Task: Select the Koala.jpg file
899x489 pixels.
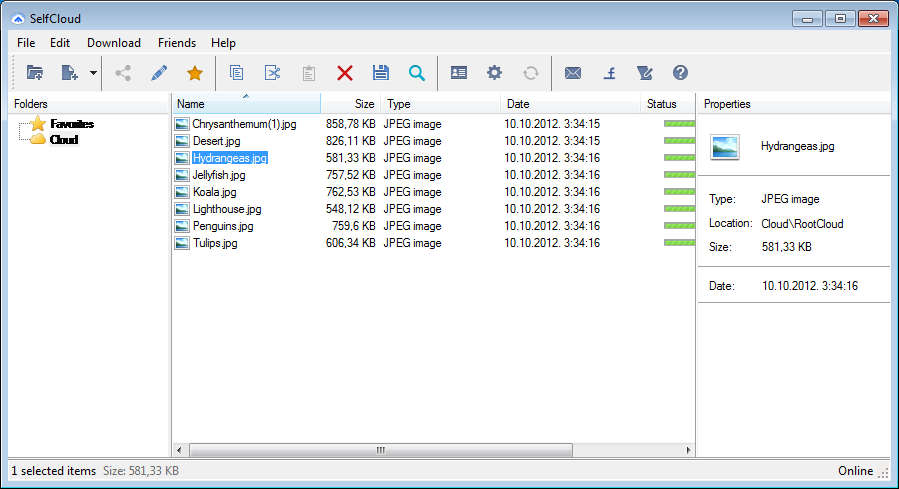Action: click(214, 192)
